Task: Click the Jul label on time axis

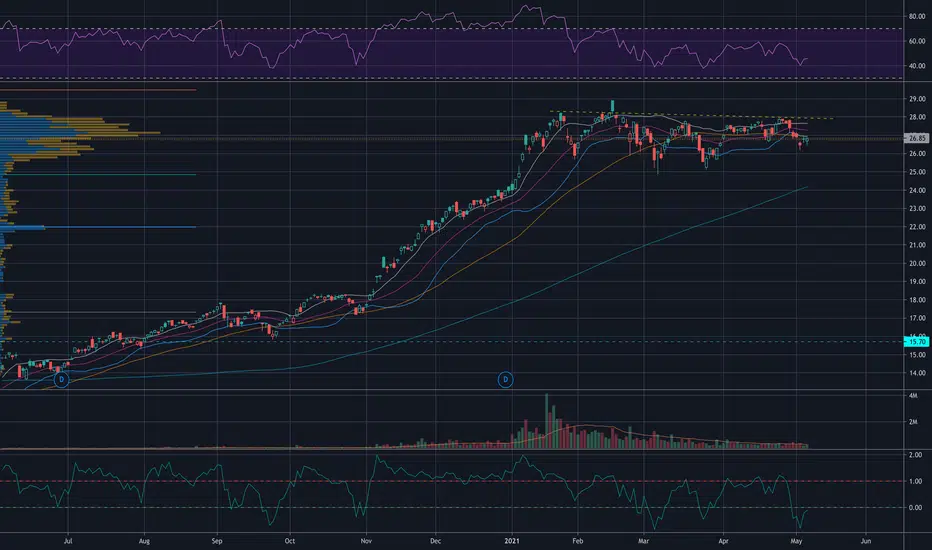Action: coord(68,541)
